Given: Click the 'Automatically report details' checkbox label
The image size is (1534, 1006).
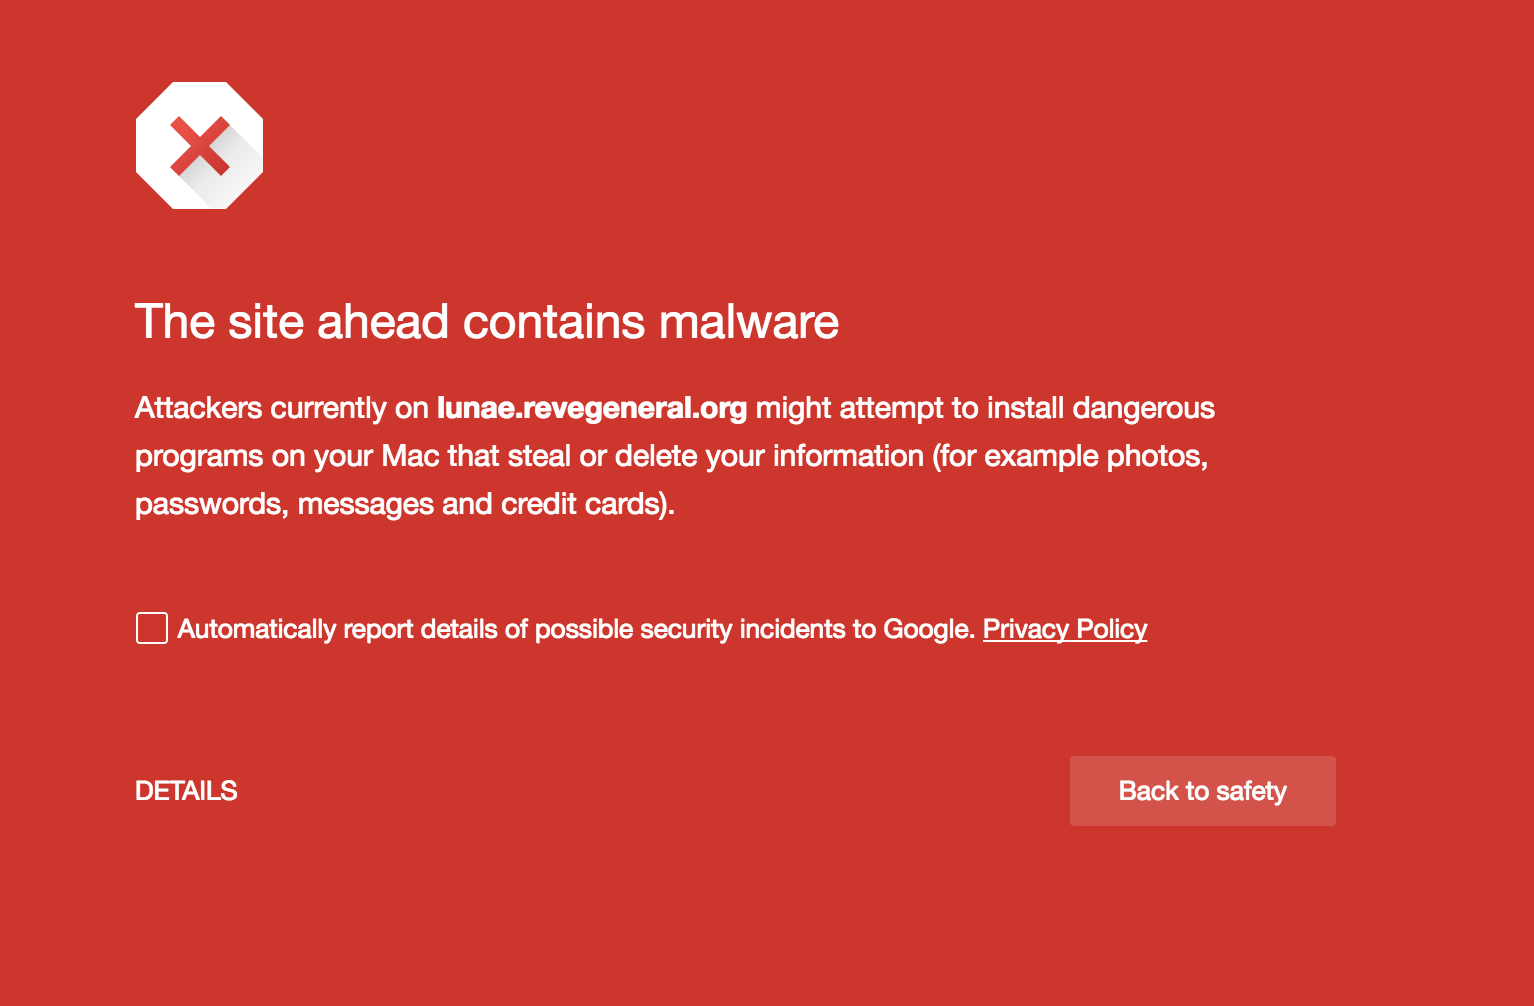Looking at the screenshot, I should click(x=575, y=629).
